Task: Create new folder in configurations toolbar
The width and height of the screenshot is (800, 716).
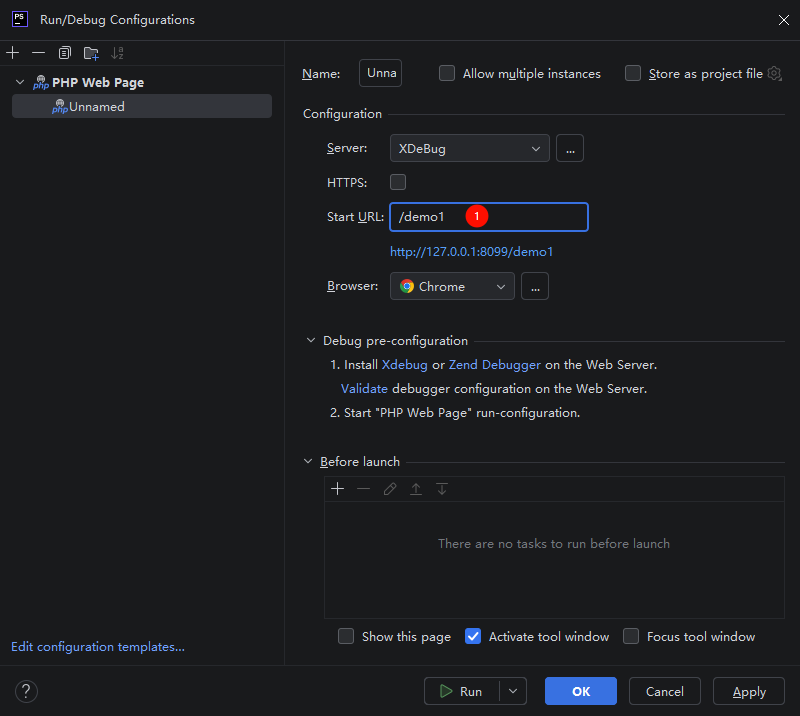Action: click(x=91, y=53)
